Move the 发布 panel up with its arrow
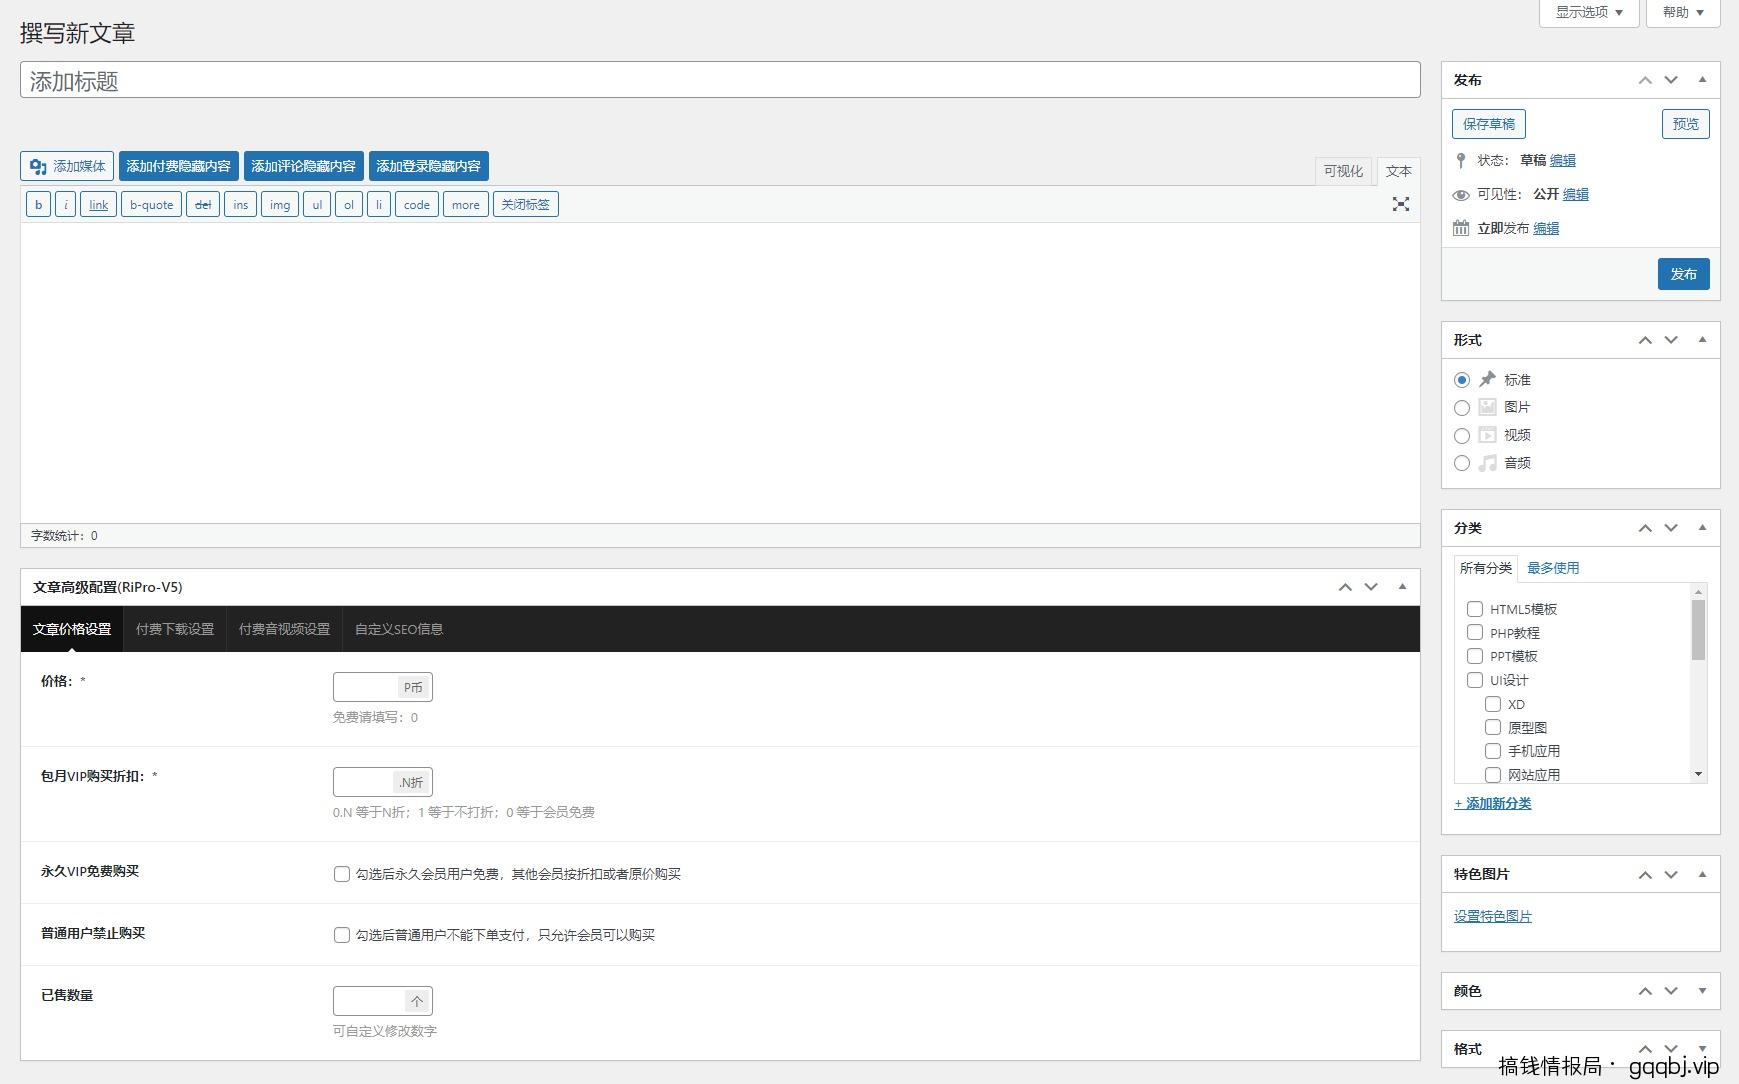Image resolution: width=1739 pixels, height=1084 pixels. [x=1644, y=80]
